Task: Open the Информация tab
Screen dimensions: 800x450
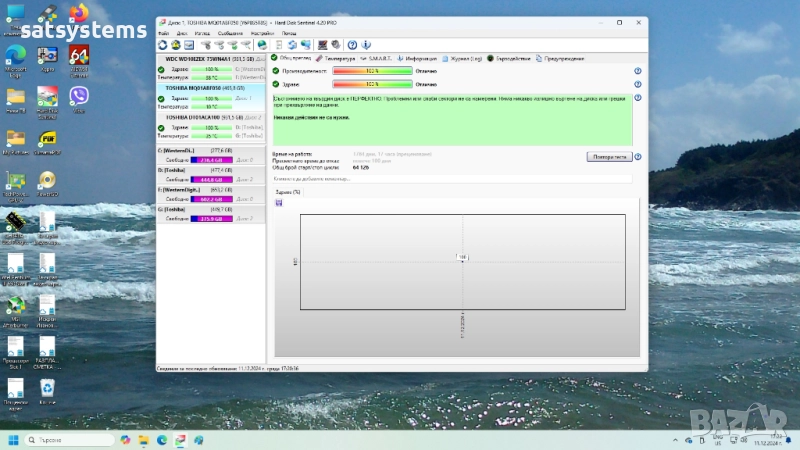Action: (x=420, y=58)
